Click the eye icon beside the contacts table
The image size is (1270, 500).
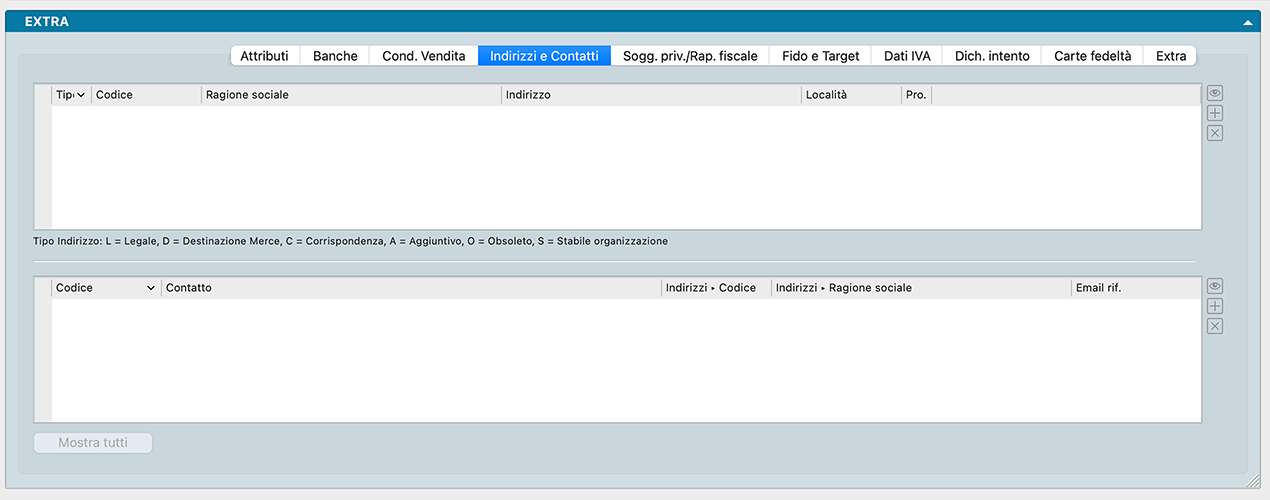[x=1215, y=286]
